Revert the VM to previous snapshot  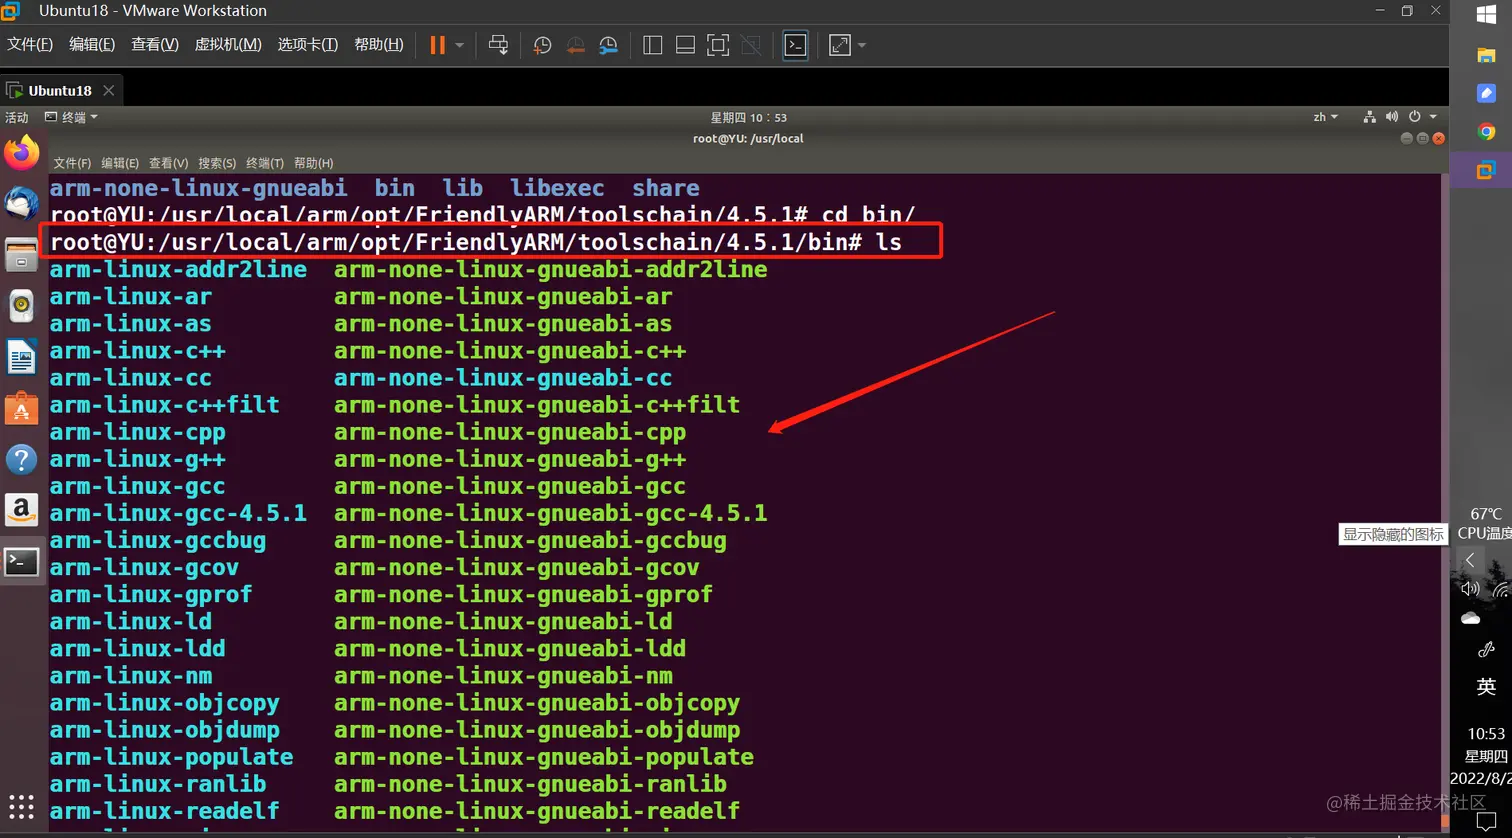click(x=575, y=45)
